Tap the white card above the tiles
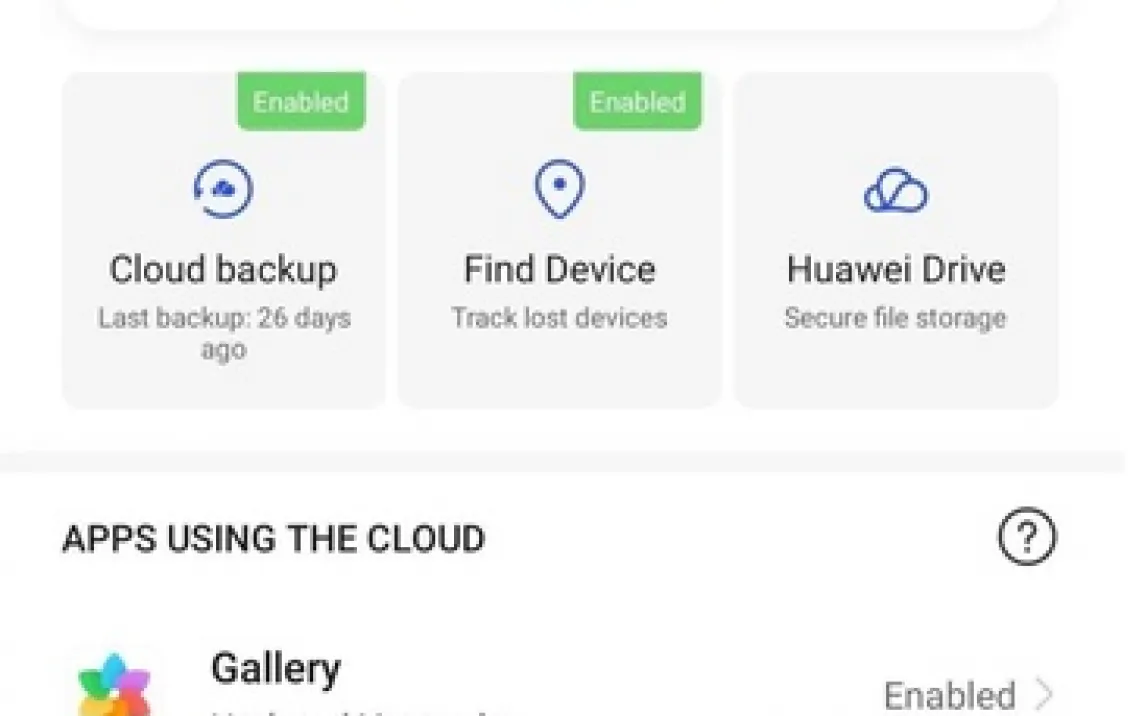This screenshot has height=716, width=1146. click(560, 12)
